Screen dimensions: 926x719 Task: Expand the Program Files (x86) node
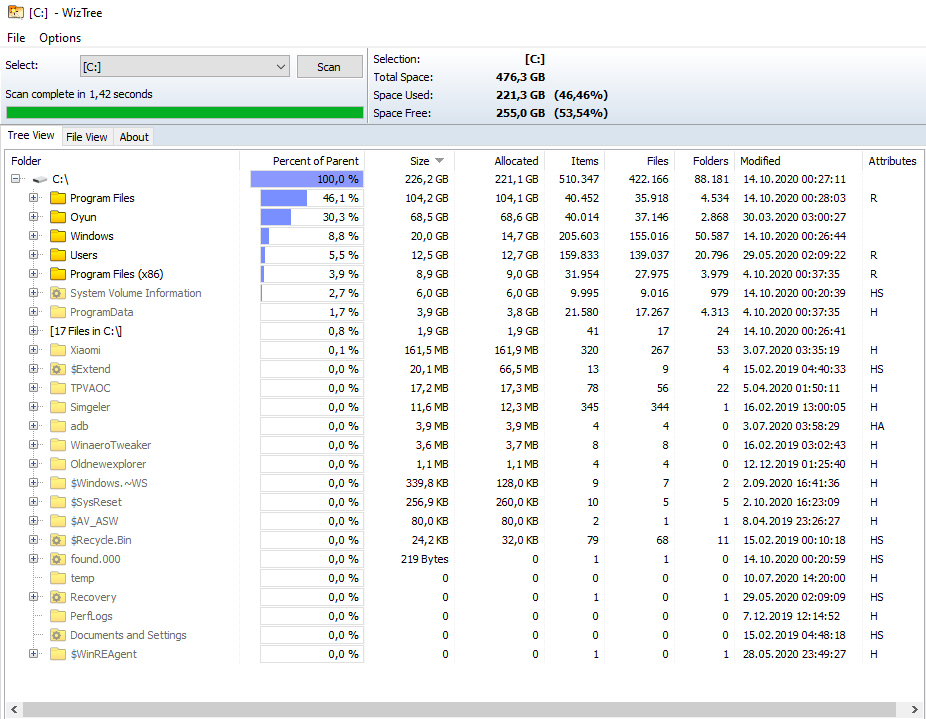tap(34, 274)
